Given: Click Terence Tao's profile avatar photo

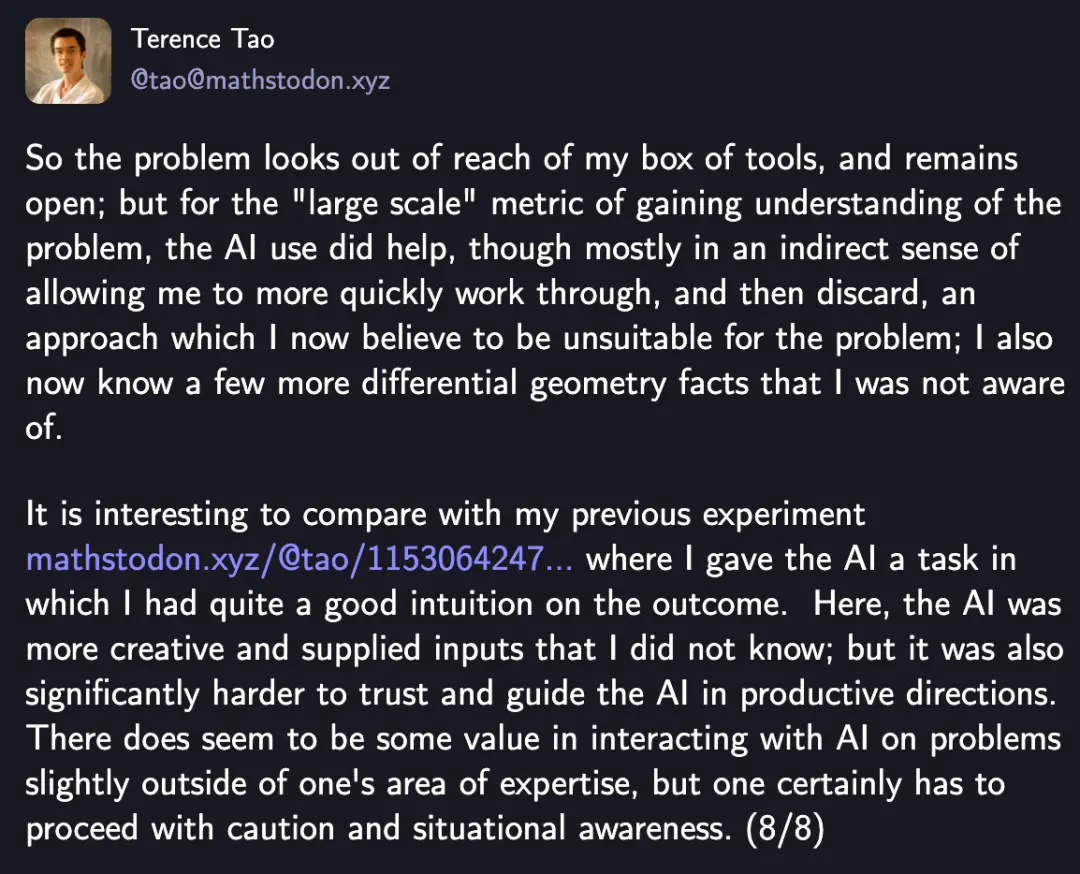Looking at the screenshot, I should point(68,61).
